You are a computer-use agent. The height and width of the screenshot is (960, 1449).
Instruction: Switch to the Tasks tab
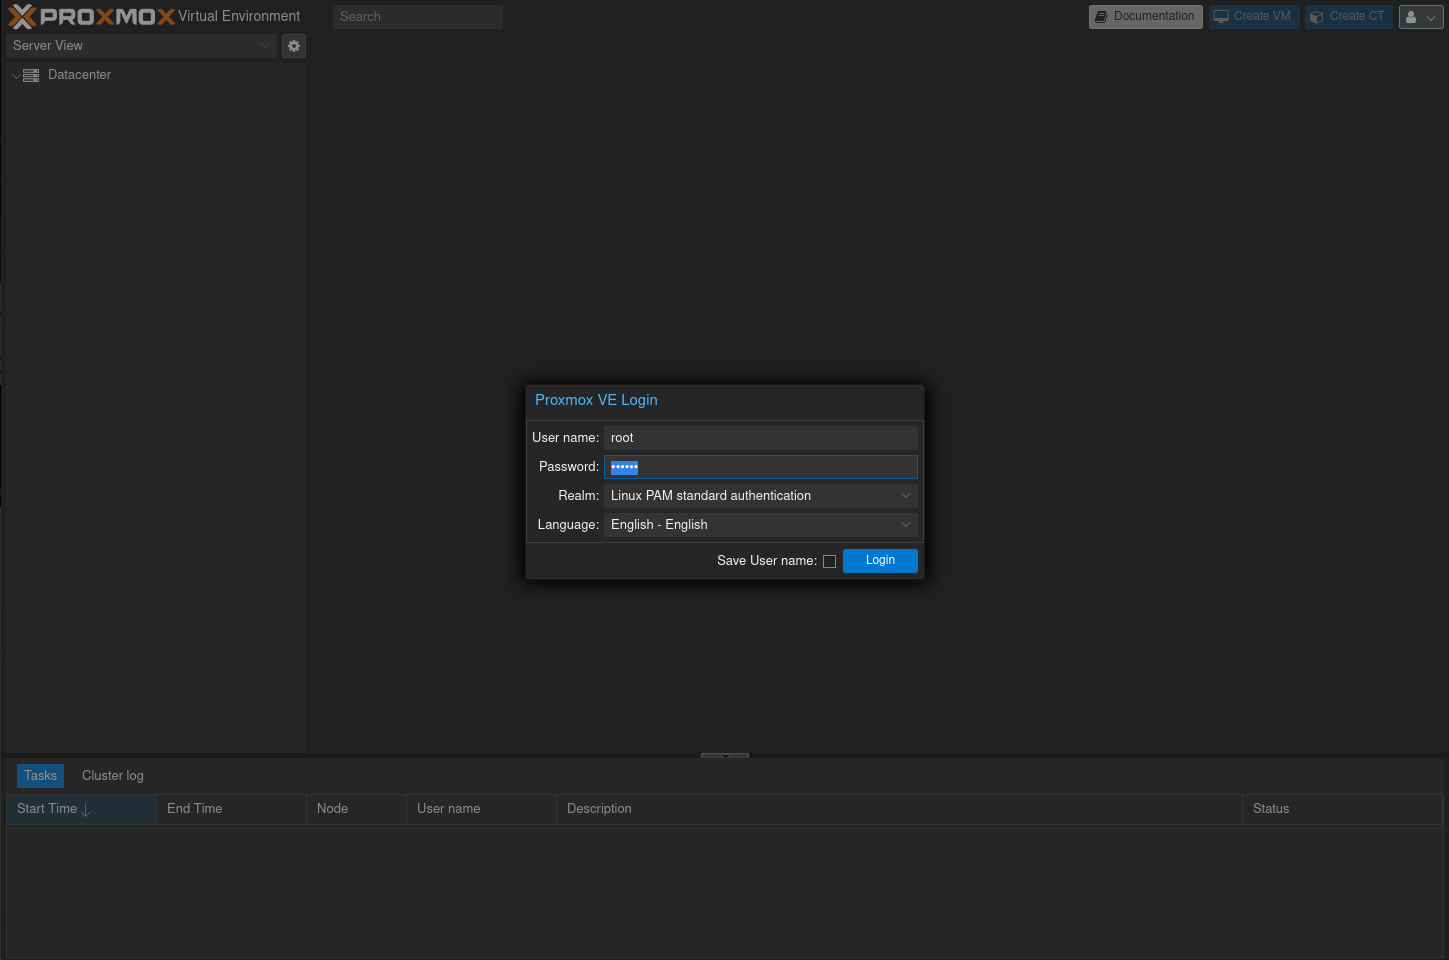pyautogui.click(x=40, y=776)
